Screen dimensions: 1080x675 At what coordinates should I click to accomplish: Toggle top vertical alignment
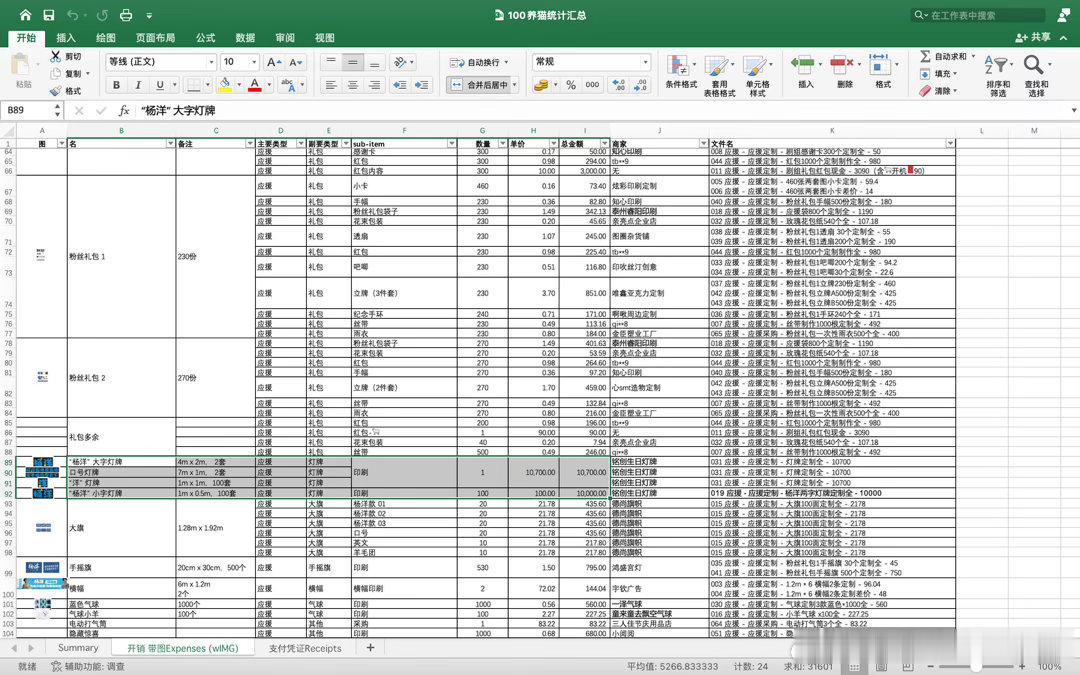click(x=331, y=62)
